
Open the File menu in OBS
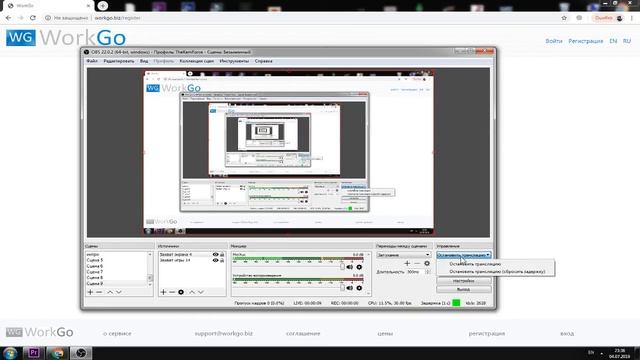click(x=92, y=61)
